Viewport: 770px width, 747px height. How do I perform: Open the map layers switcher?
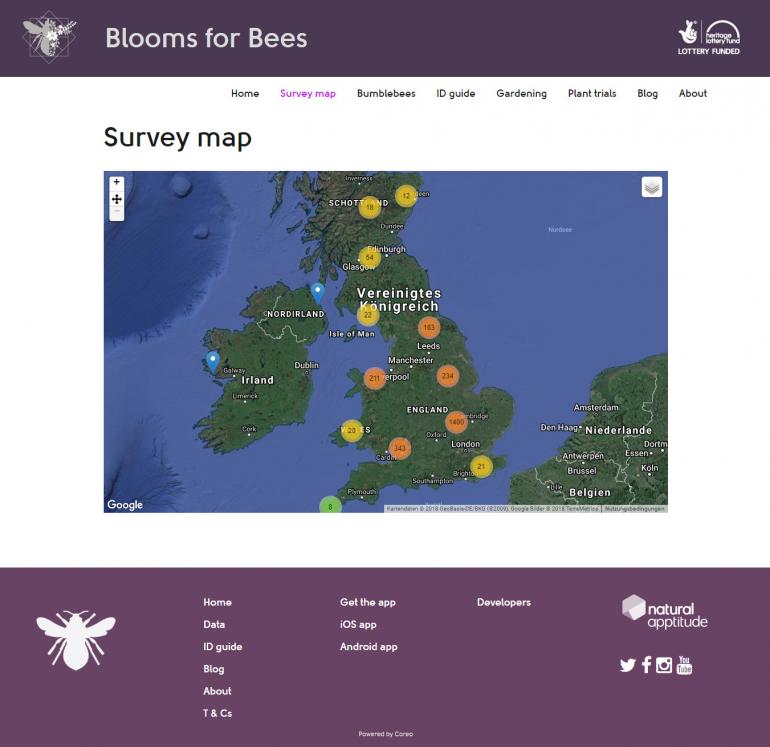coord(651,187)
